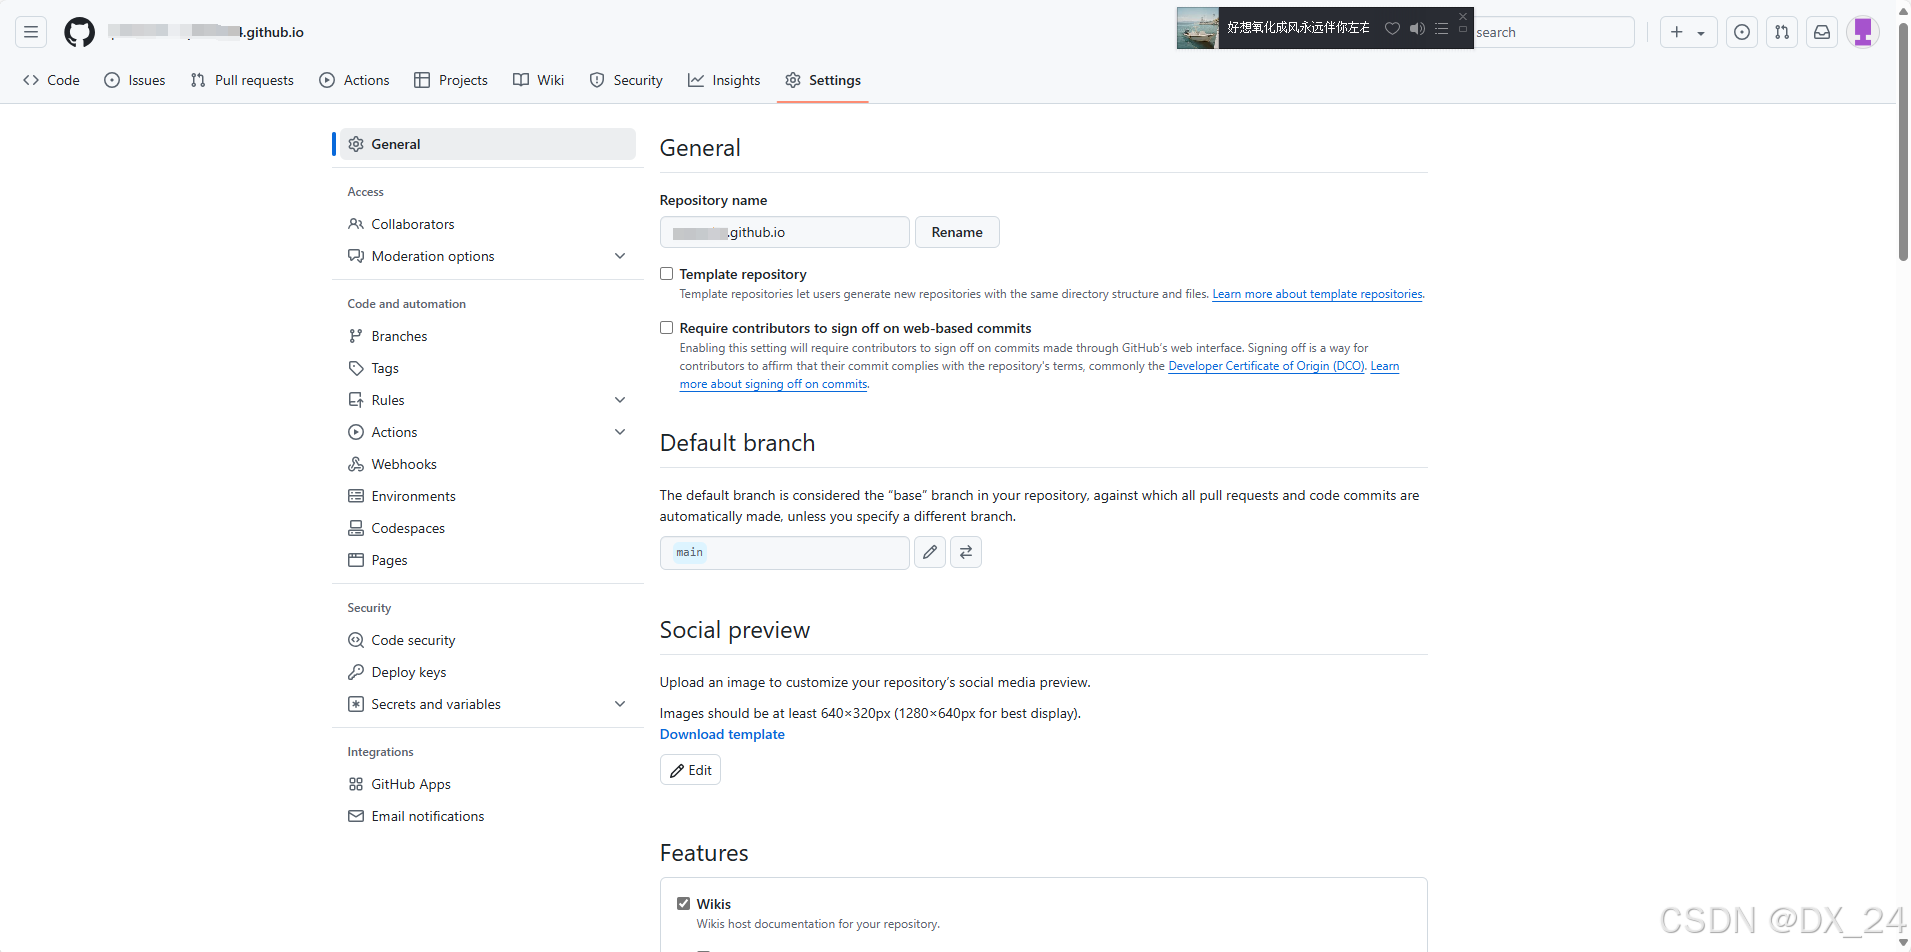Viewport: 1911px width, 952px height.
Task: Click Edit social preview button
Action: (690, 770)
